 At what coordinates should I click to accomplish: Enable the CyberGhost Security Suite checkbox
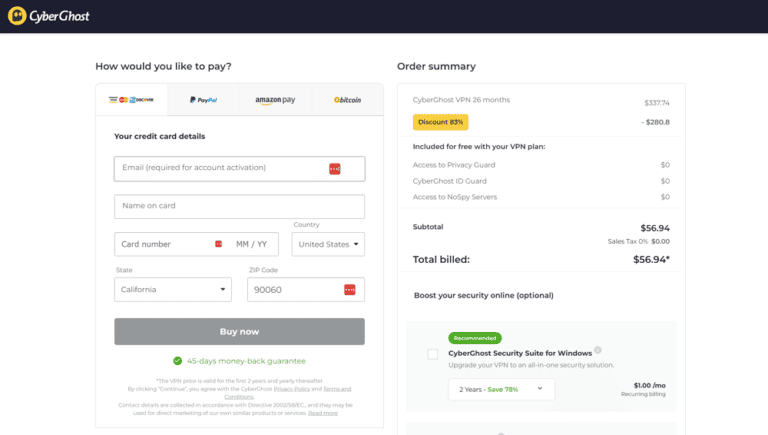[x=432, y=354]
